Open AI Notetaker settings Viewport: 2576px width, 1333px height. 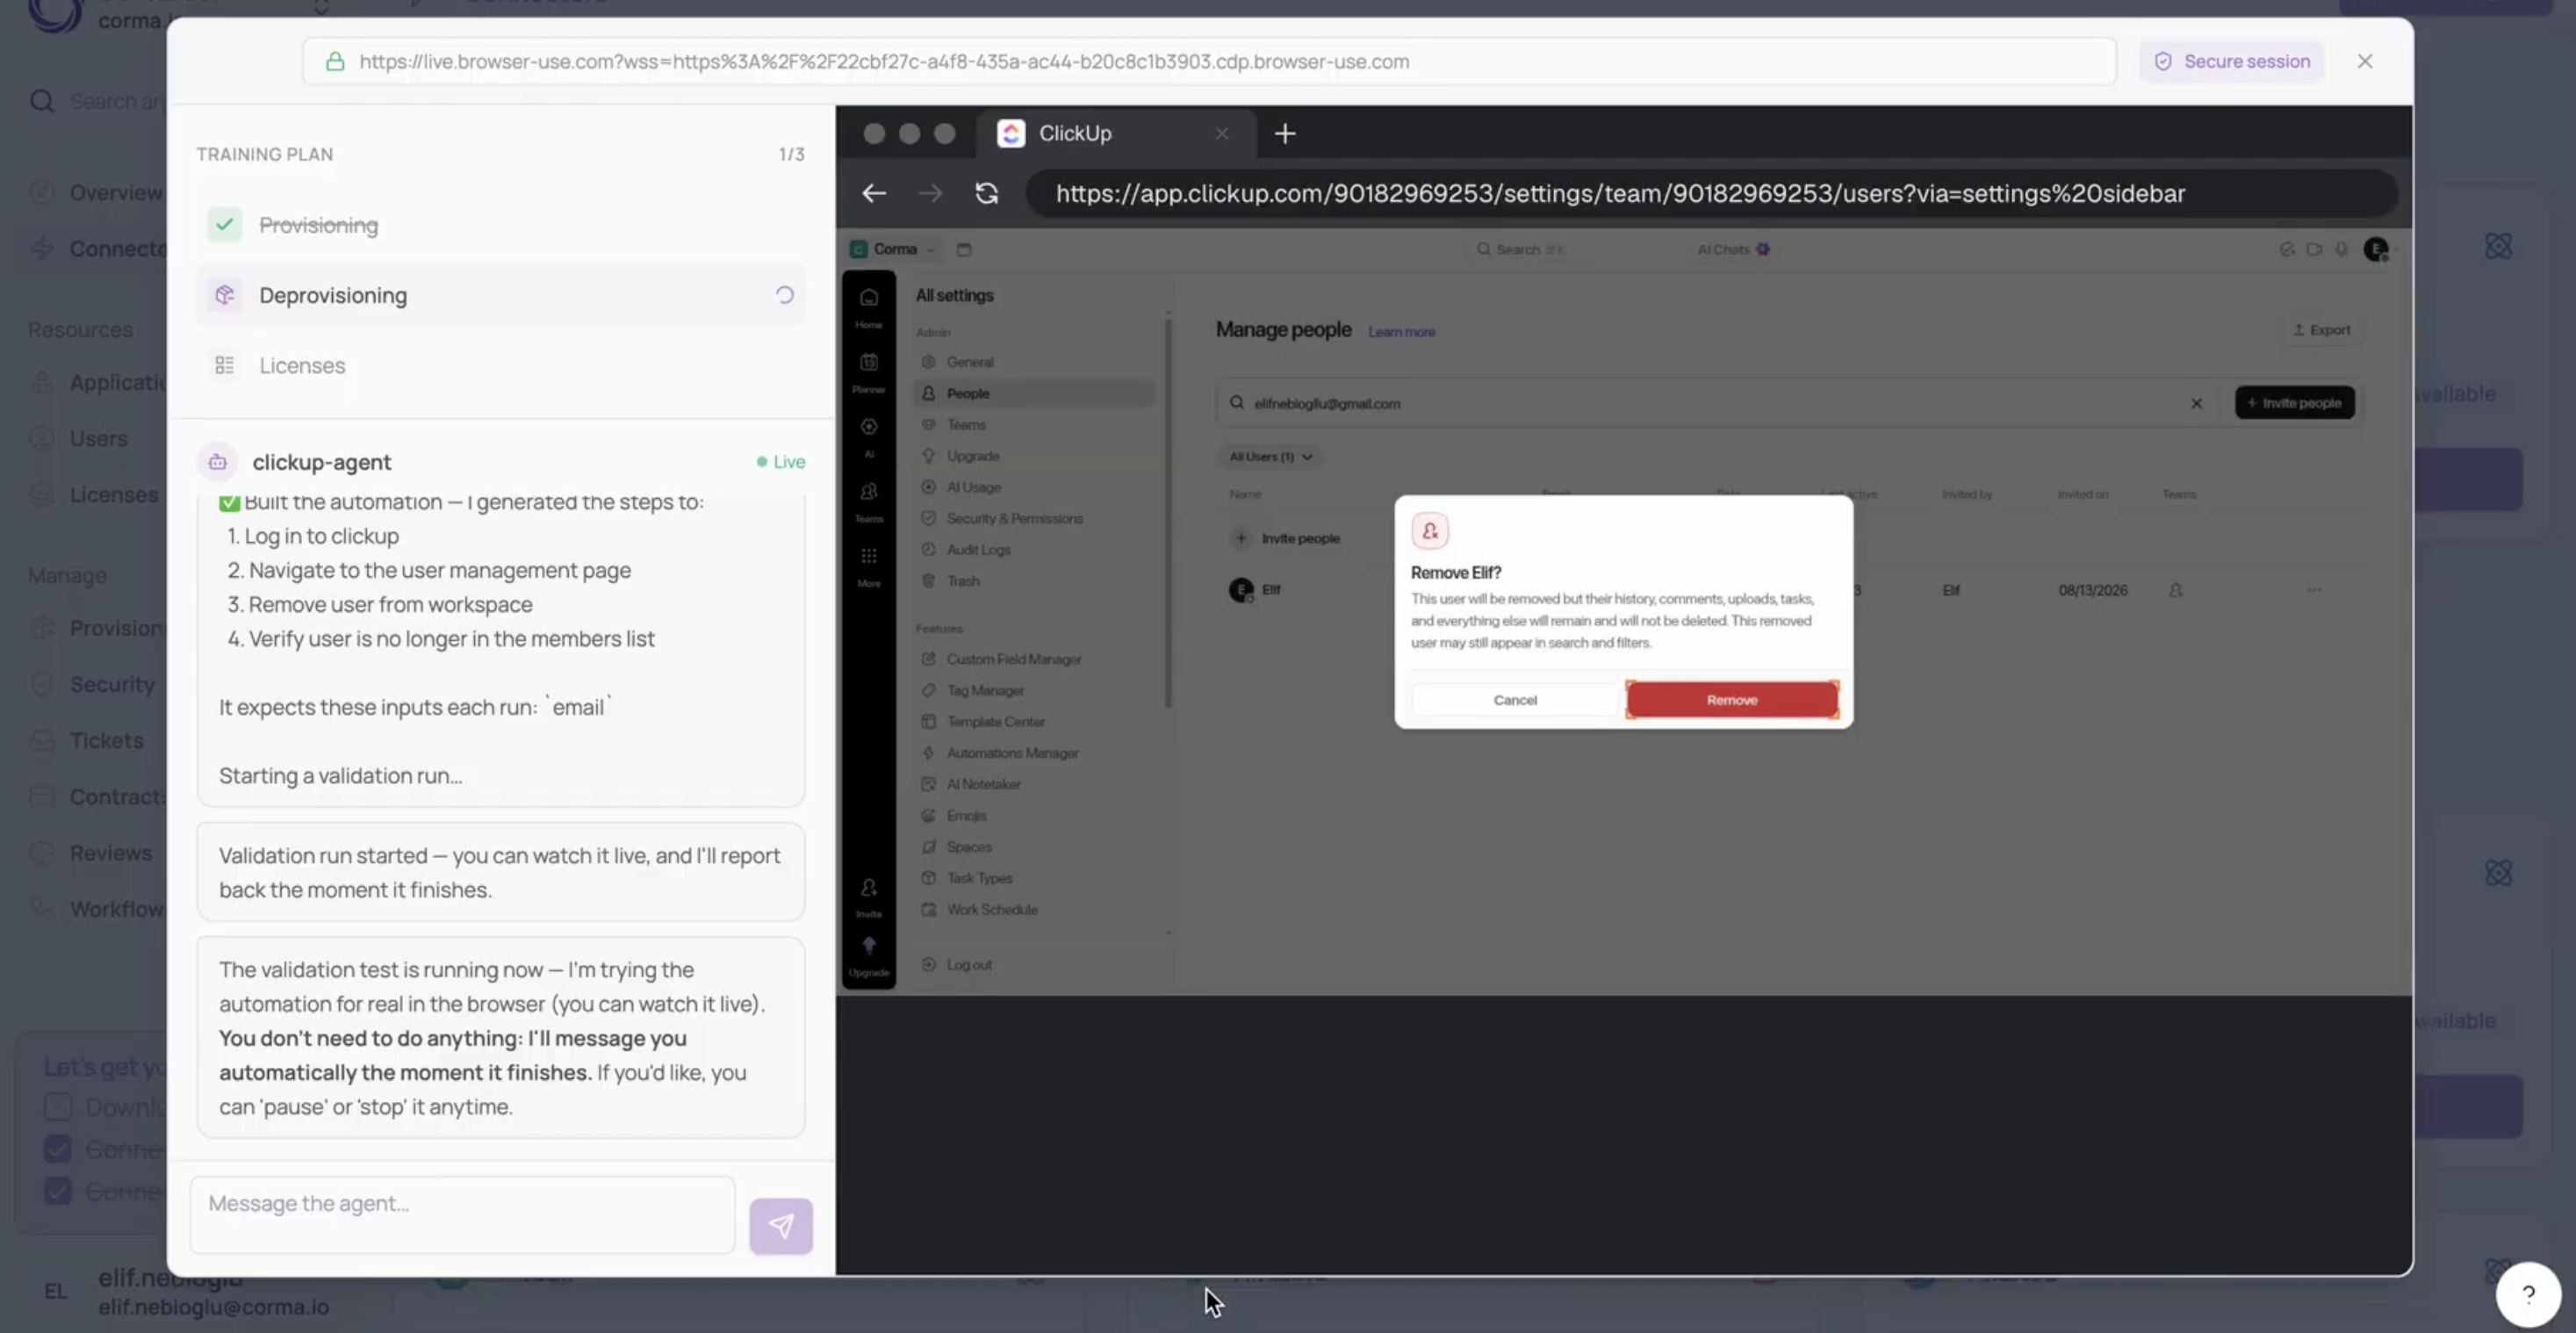1034,784
